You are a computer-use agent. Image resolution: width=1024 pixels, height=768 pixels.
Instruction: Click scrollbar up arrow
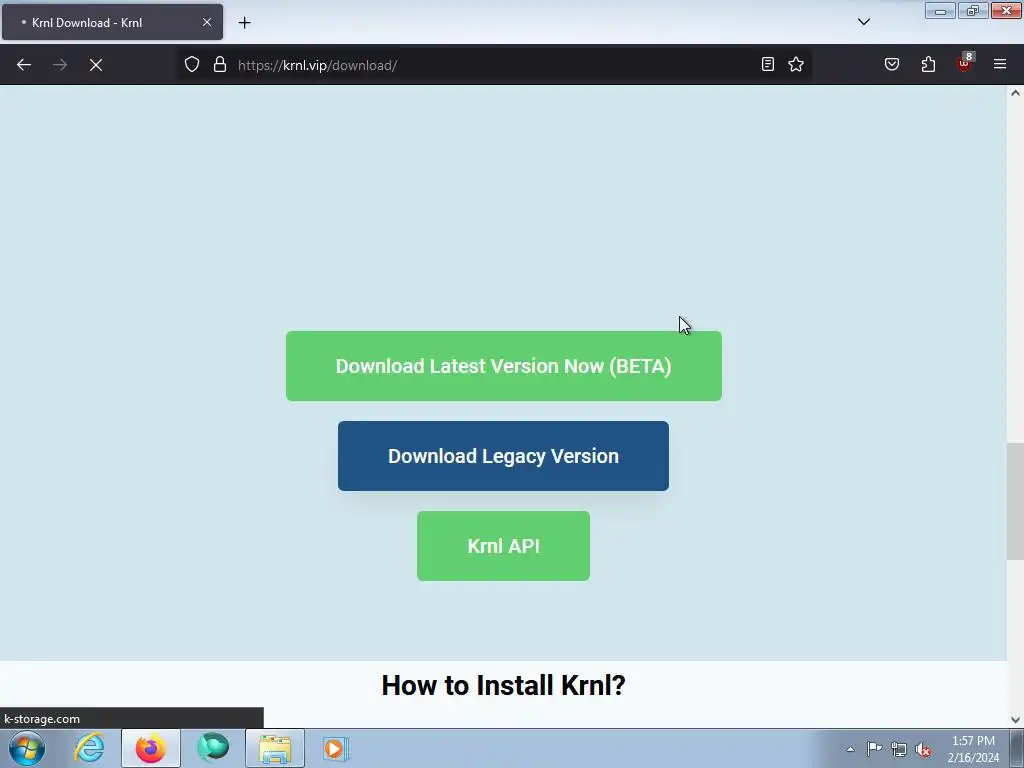[x=1015, y=93]
